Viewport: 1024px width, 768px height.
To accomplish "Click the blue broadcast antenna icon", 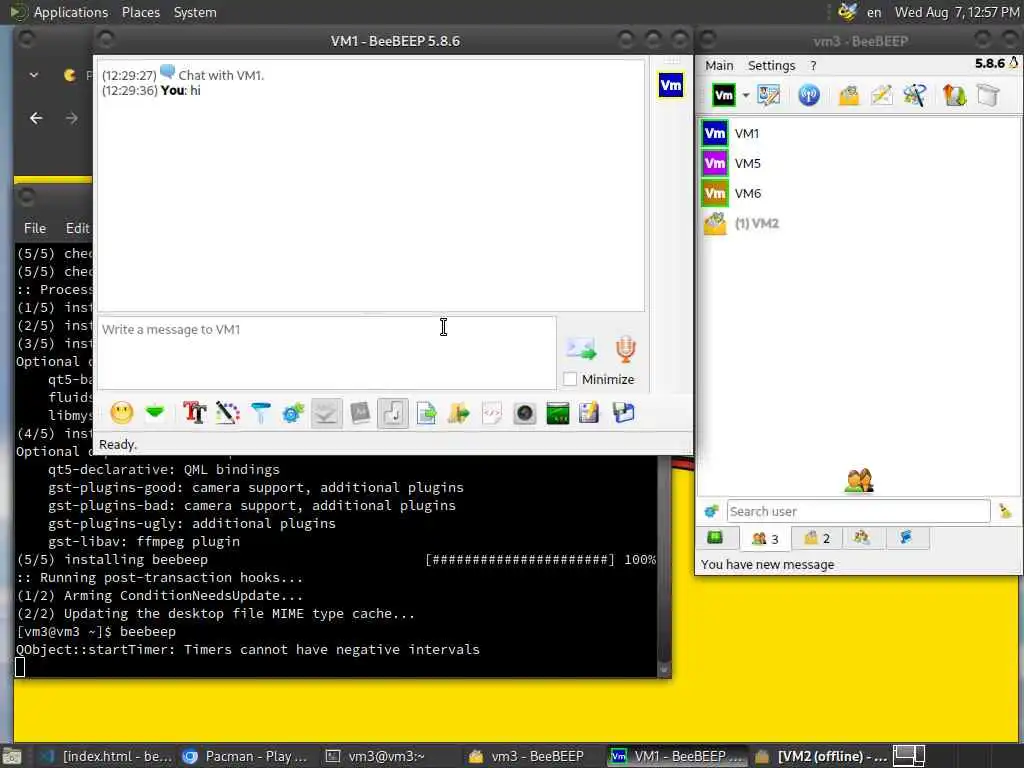I will coord(809,95).
